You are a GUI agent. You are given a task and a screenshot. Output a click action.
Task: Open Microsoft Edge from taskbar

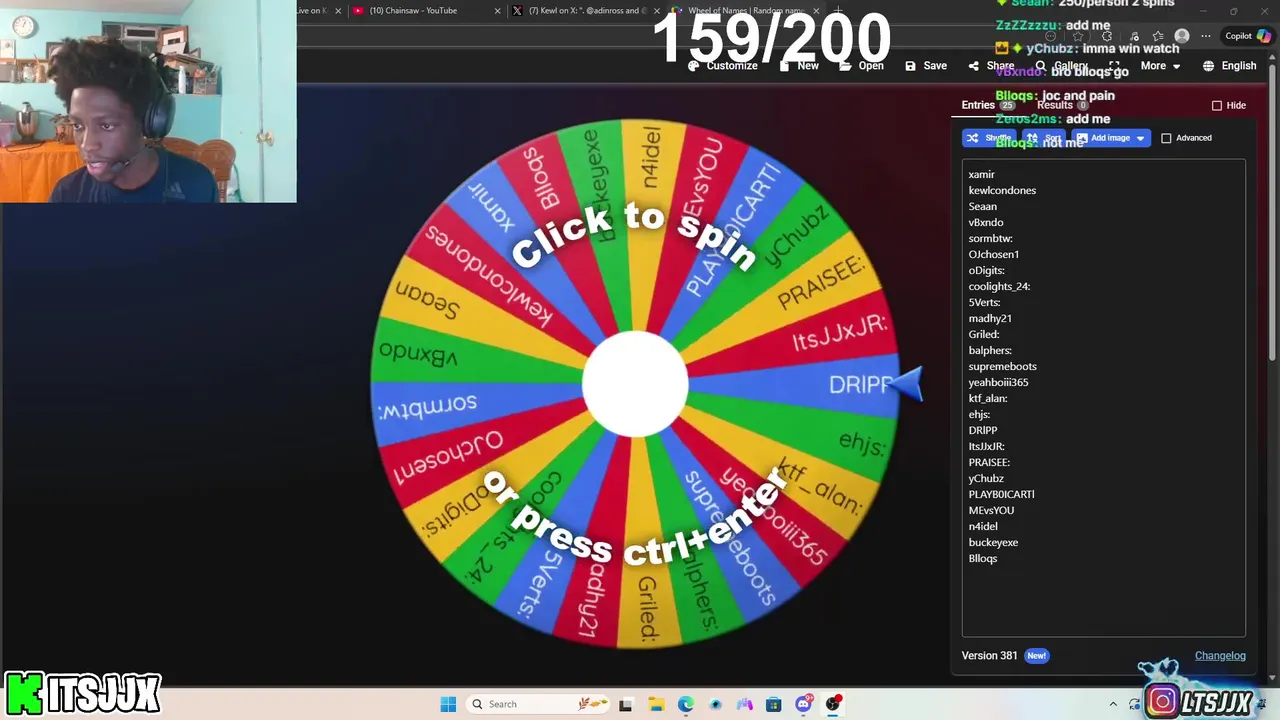686,704
